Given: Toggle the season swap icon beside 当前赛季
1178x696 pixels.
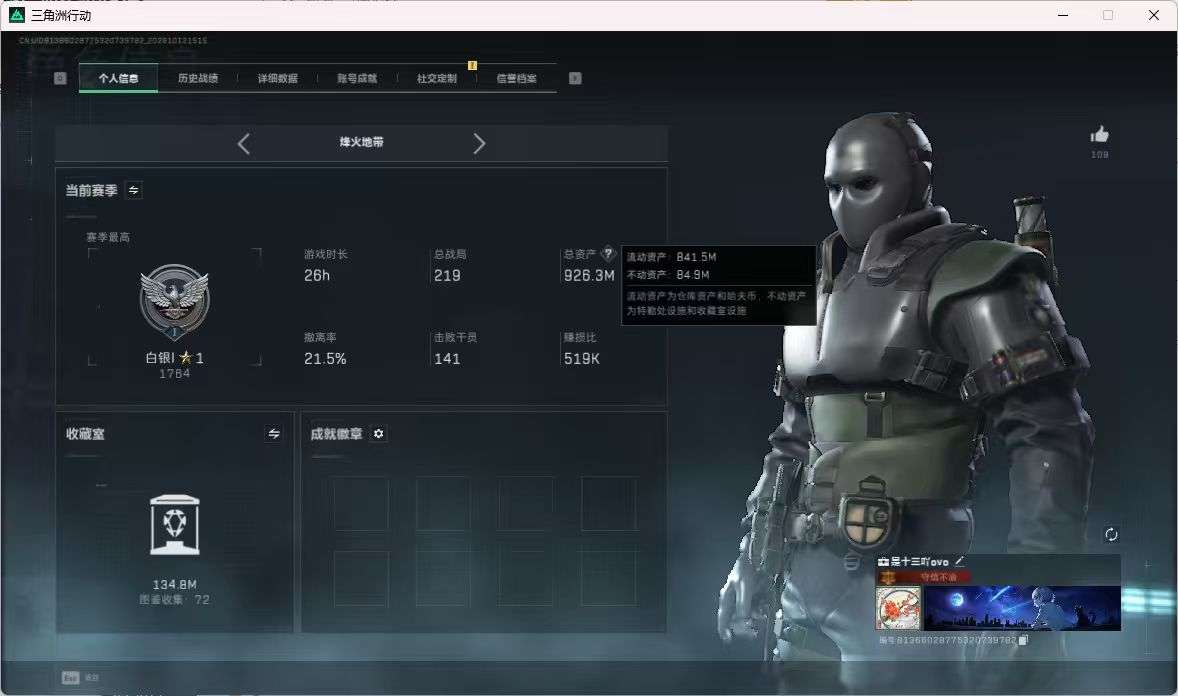Looking at the screenshot, I should click(x=134, y=190).
